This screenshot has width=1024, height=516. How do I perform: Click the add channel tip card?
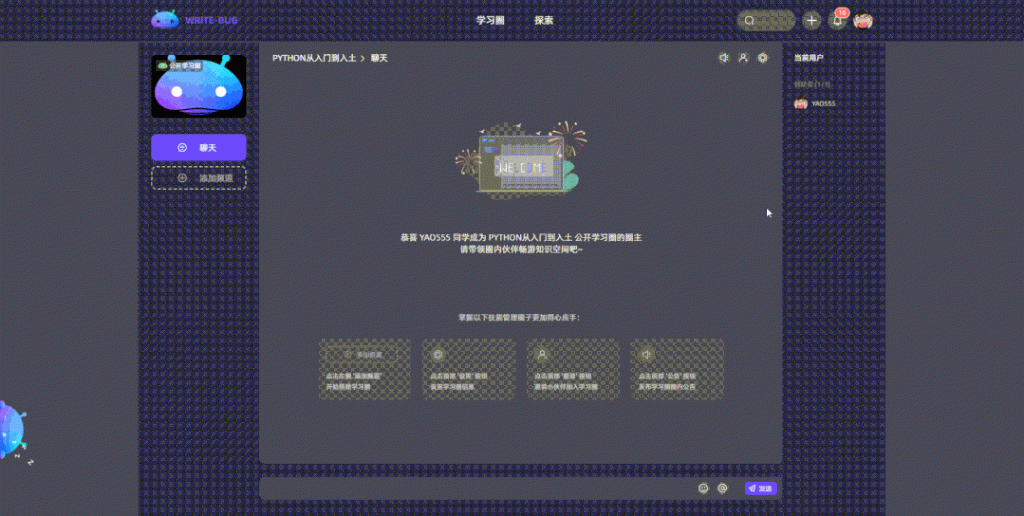click(365, 369)
